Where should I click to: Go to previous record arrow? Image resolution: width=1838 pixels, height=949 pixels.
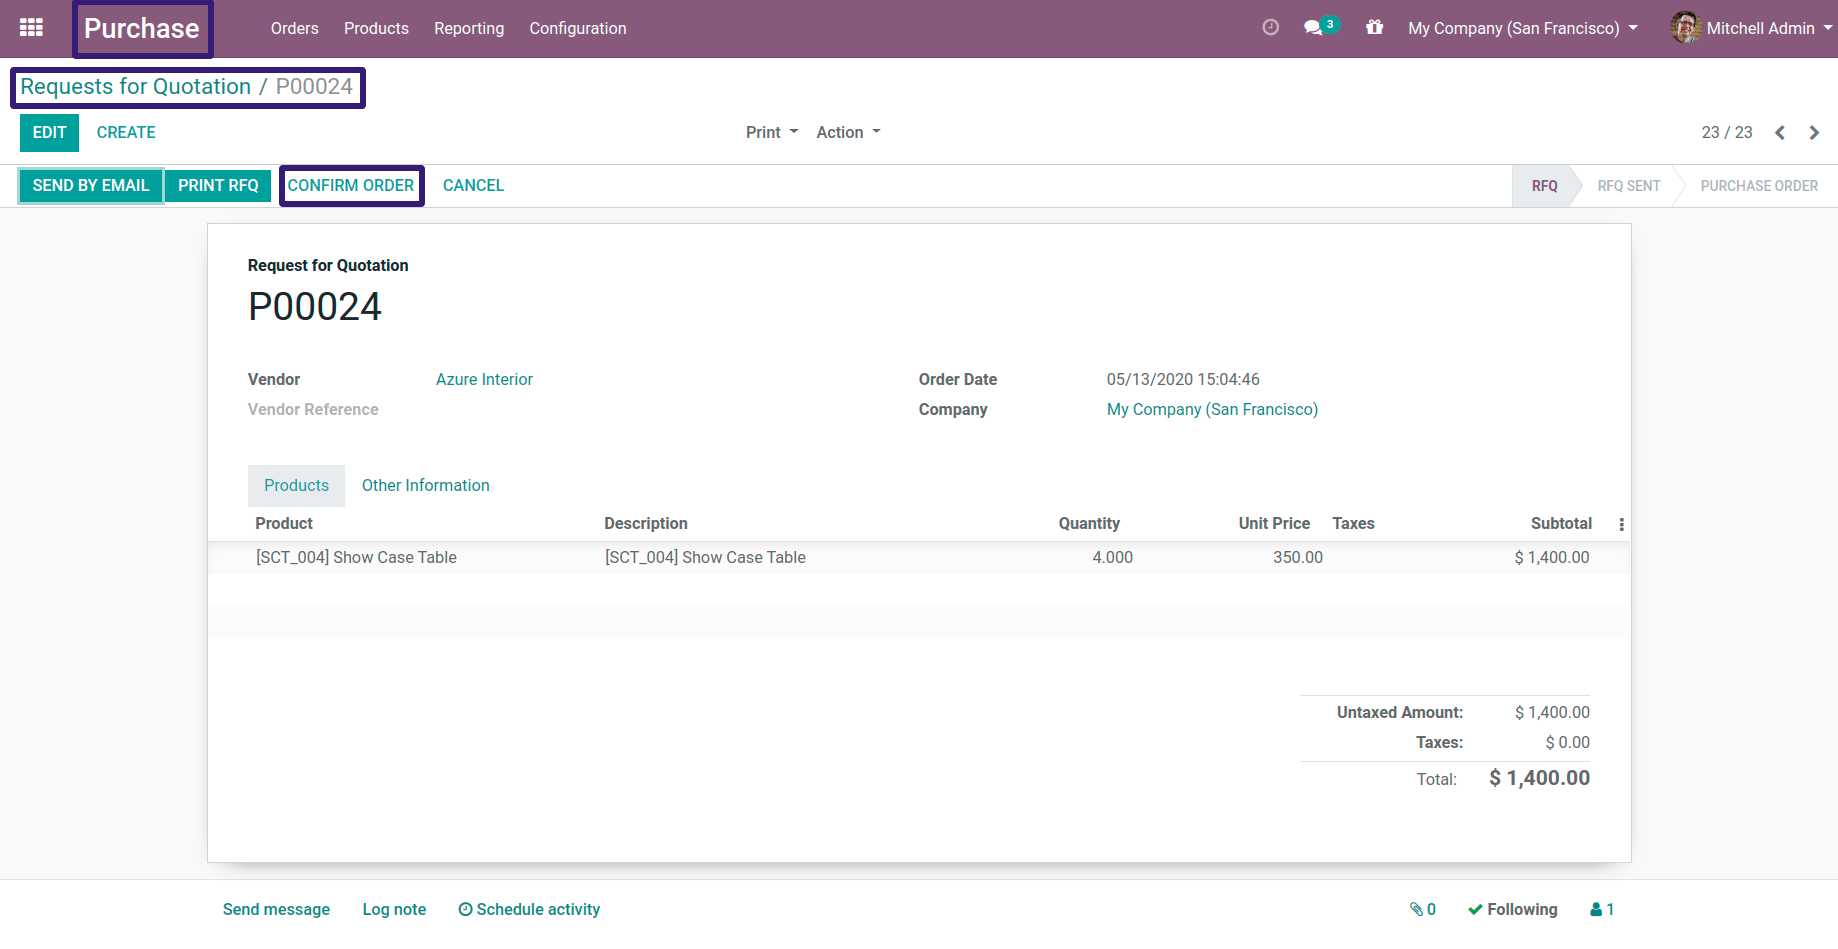click(1780, 133)
